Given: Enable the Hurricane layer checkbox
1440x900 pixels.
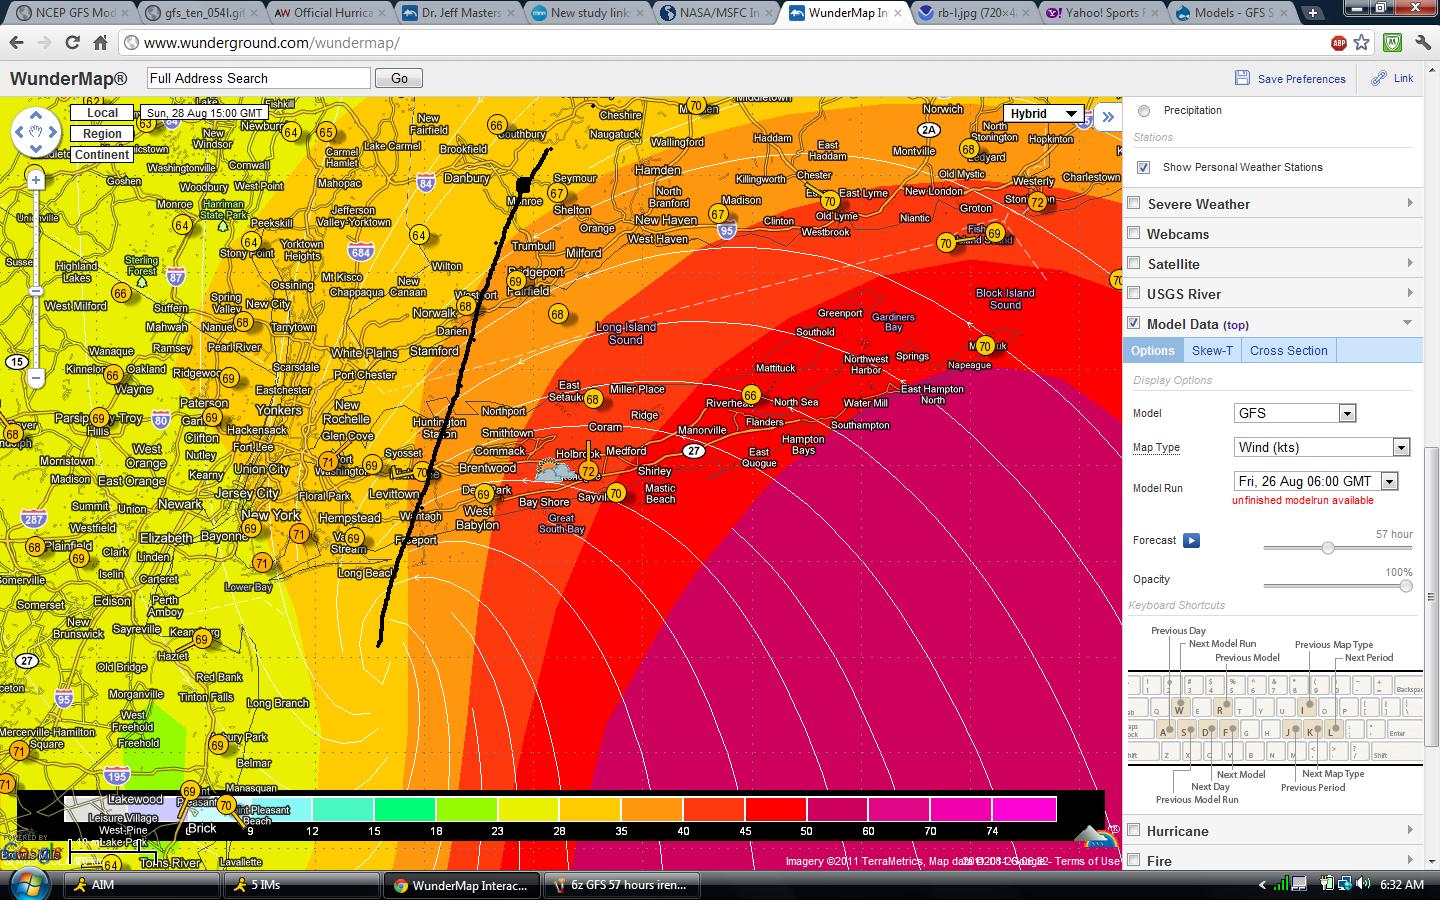Looking at the screenshot, I should (x=1134, y=830).
